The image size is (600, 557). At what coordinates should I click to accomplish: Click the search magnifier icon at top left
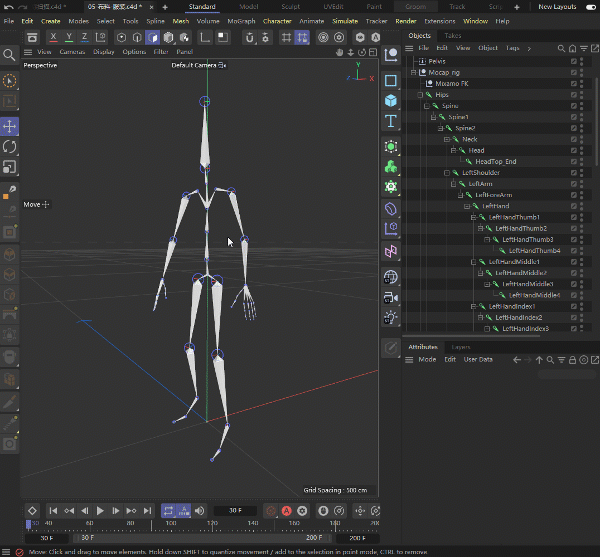click(x=10, y=55)
